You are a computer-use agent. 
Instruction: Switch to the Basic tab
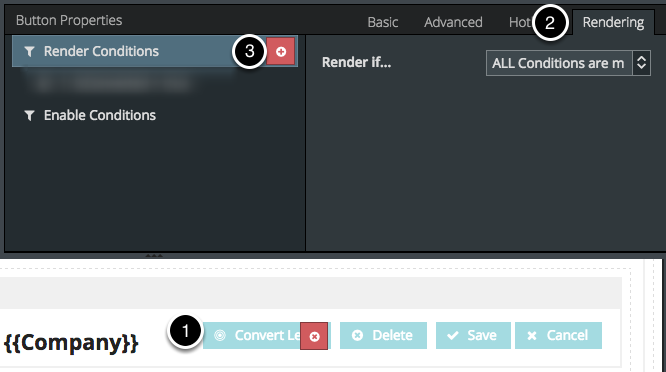click(383, 22)
